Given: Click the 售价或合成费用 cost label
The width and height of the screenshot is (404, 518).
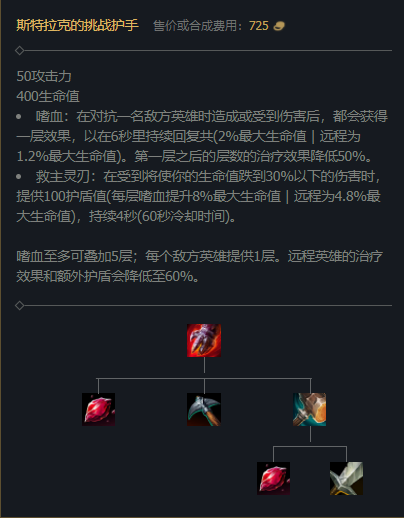Looking at the screenshot, I should point(195,26).
